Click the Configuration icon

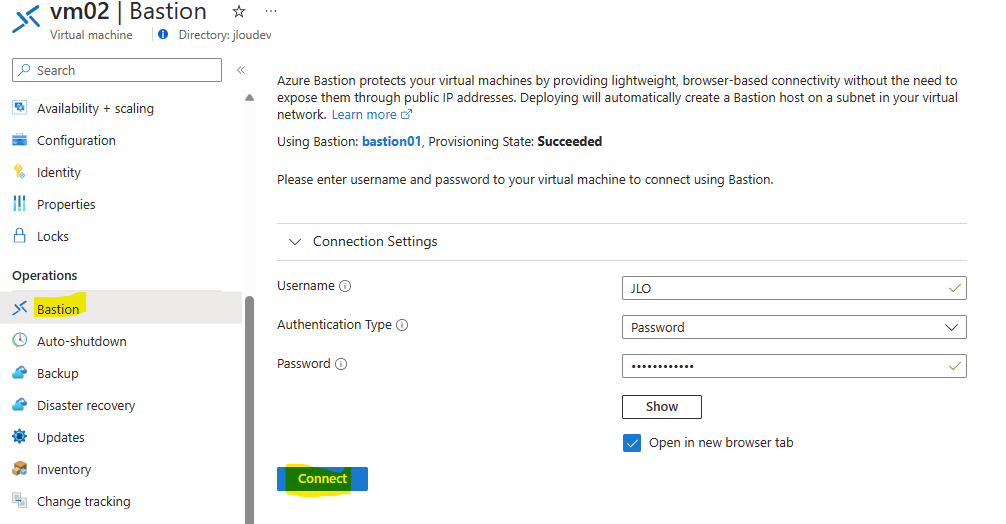pyautogui.click(x=20, y=140)
